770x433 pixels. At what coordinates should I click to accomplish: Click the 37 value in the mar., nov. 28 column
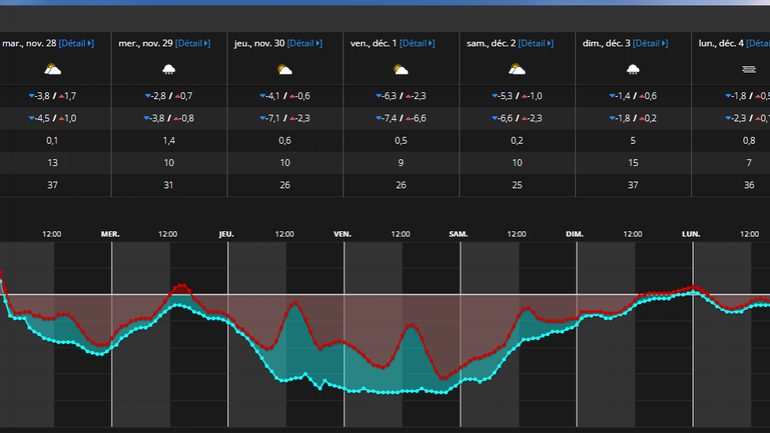(x=52, y=183)
